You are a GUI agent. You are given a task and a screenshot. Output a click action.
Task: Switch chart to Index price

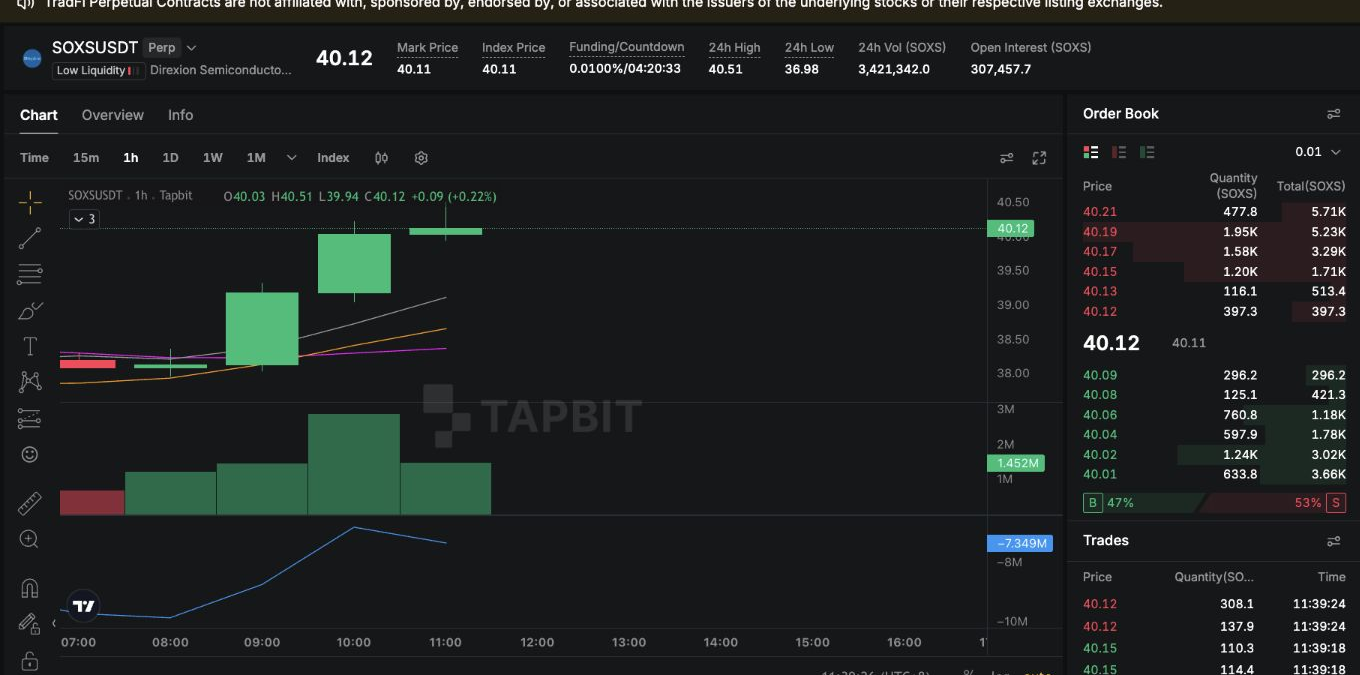click(333, 158)
